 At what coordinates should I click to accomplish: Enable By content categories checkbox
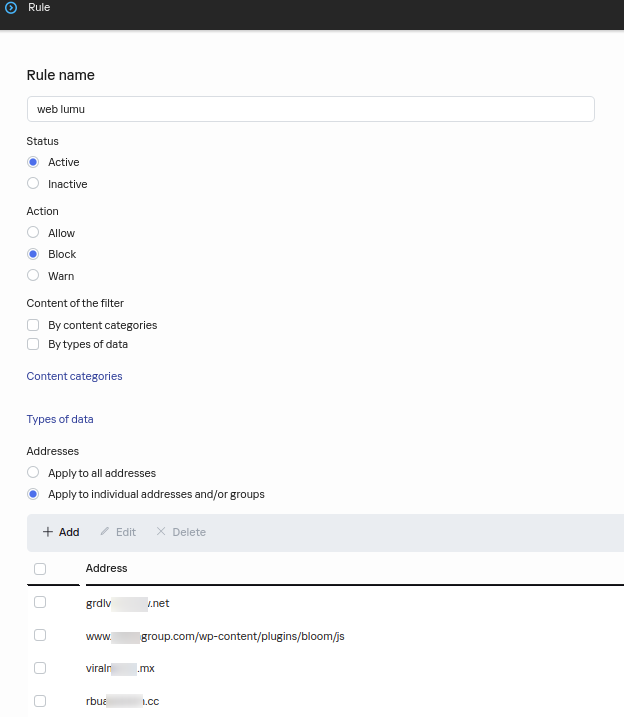click(x=33, y=325)
